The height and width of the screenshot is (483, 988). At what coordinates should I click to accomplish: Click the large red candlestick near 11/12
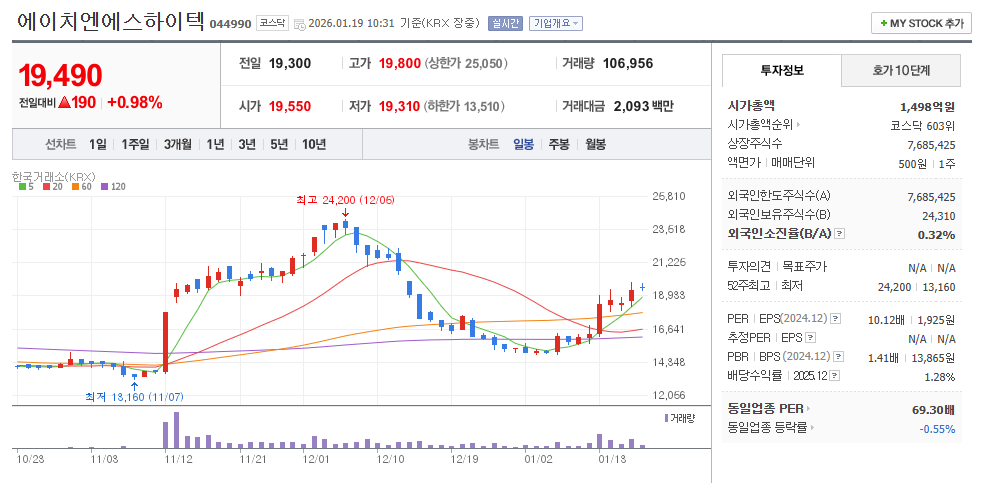coord(166,342)
